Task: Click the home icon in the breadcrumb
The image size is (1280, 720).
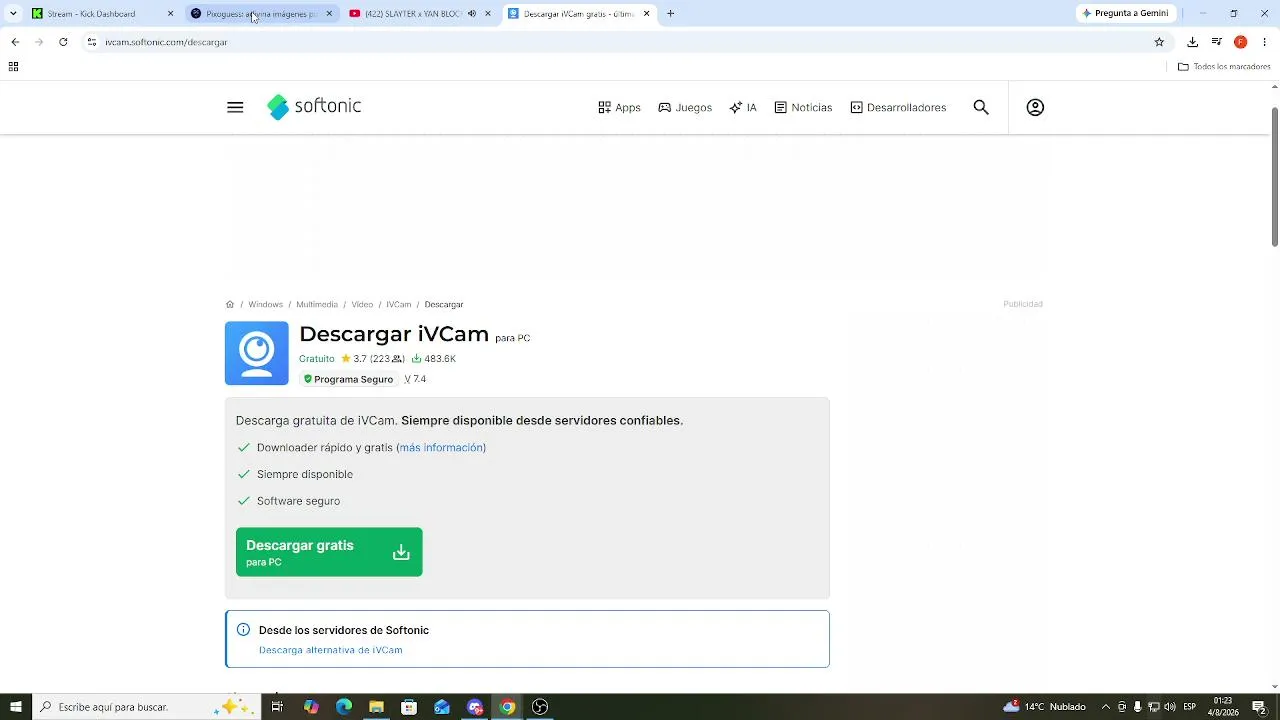Action: (230, 304)
